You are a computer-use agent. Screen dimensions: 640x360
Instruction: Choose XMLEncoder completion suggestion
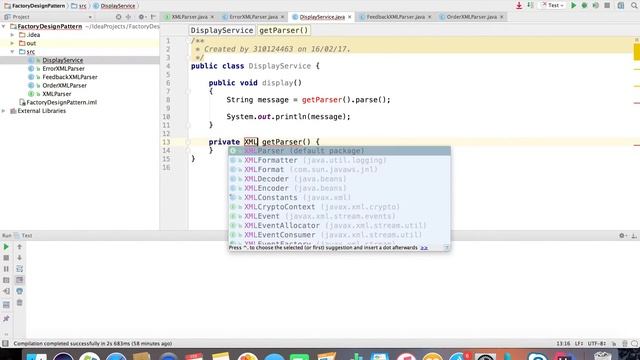click(x=339, y=188)
